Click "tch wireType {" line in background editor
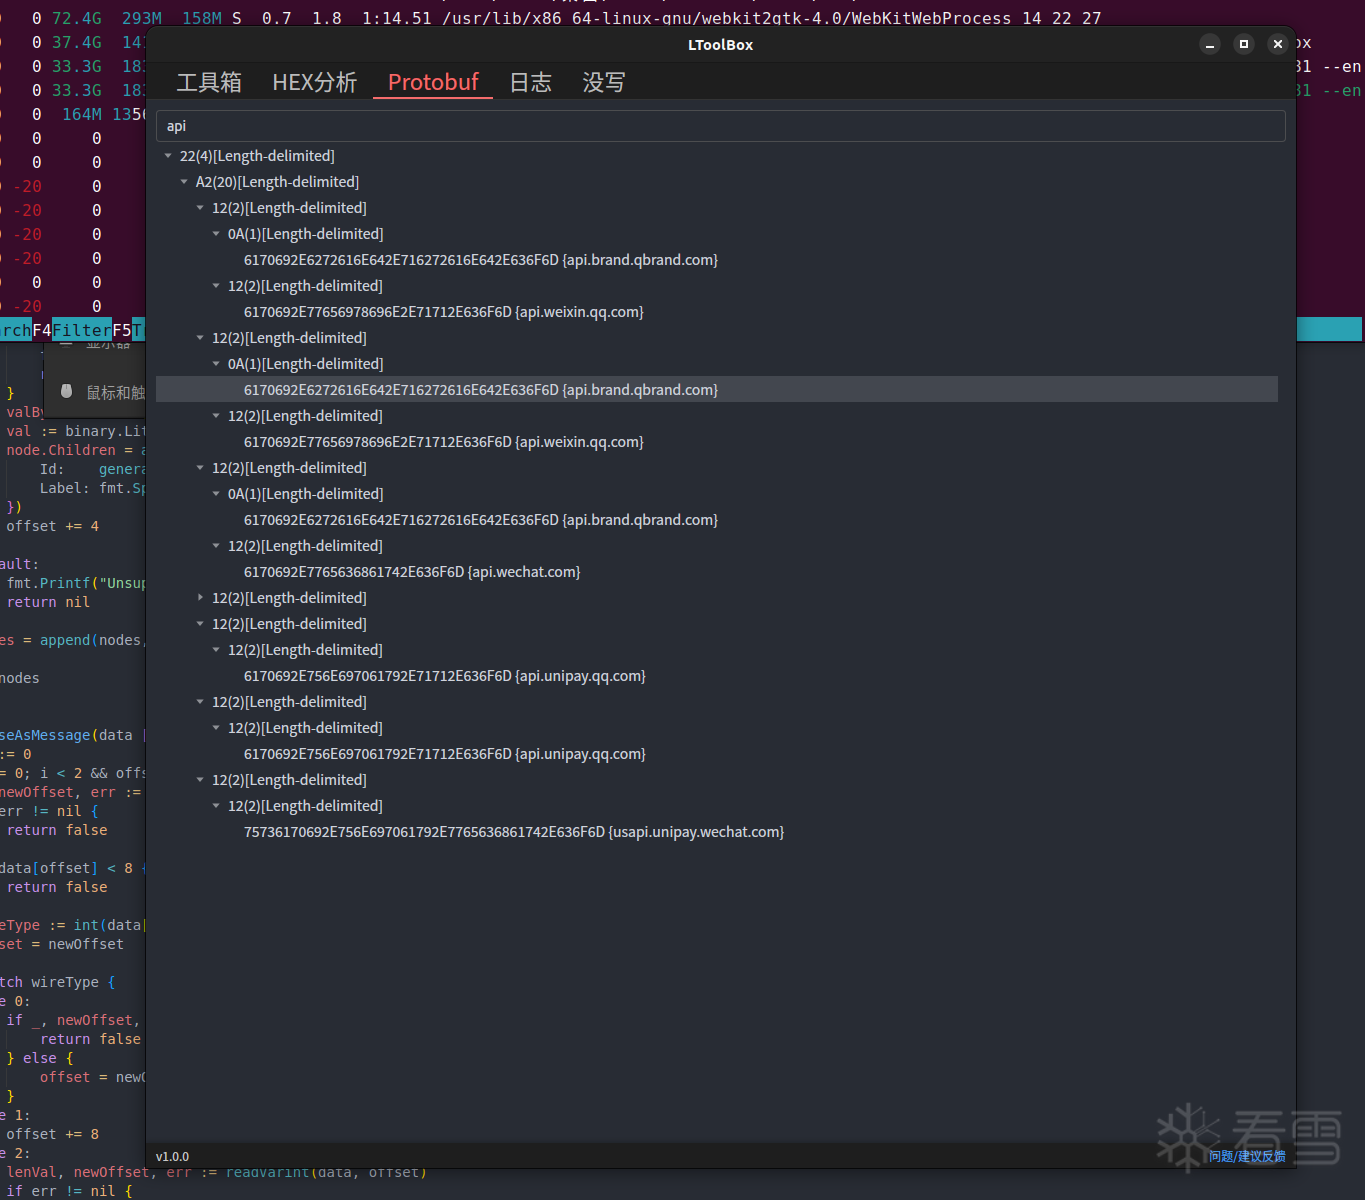The height and width of the screenshot is (1200, 1365). click(x=57, y=982)
